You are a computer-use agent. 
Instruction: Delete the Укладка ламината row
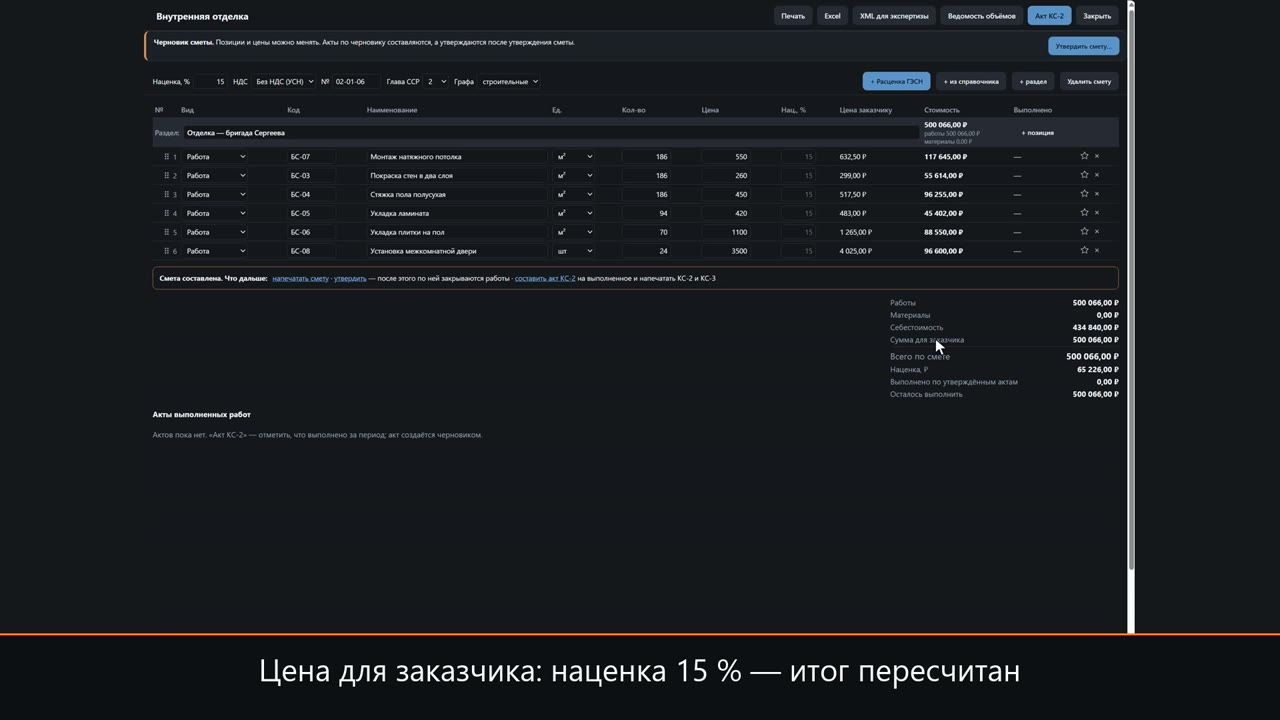pyautogui.click(x=1097, y=213)
